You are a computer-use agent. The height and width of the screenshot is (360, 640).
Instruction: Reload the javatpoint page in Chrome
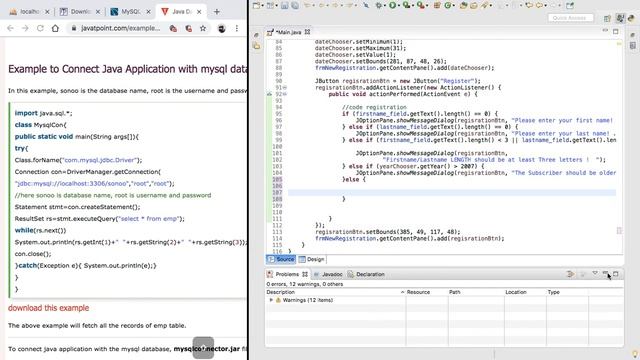point(40,28)
